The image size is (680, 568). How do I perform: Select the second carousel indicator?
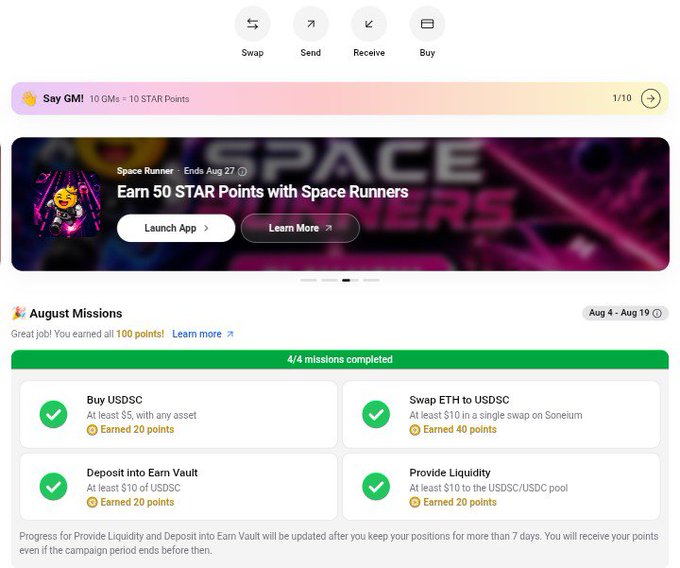pos(330,281)
